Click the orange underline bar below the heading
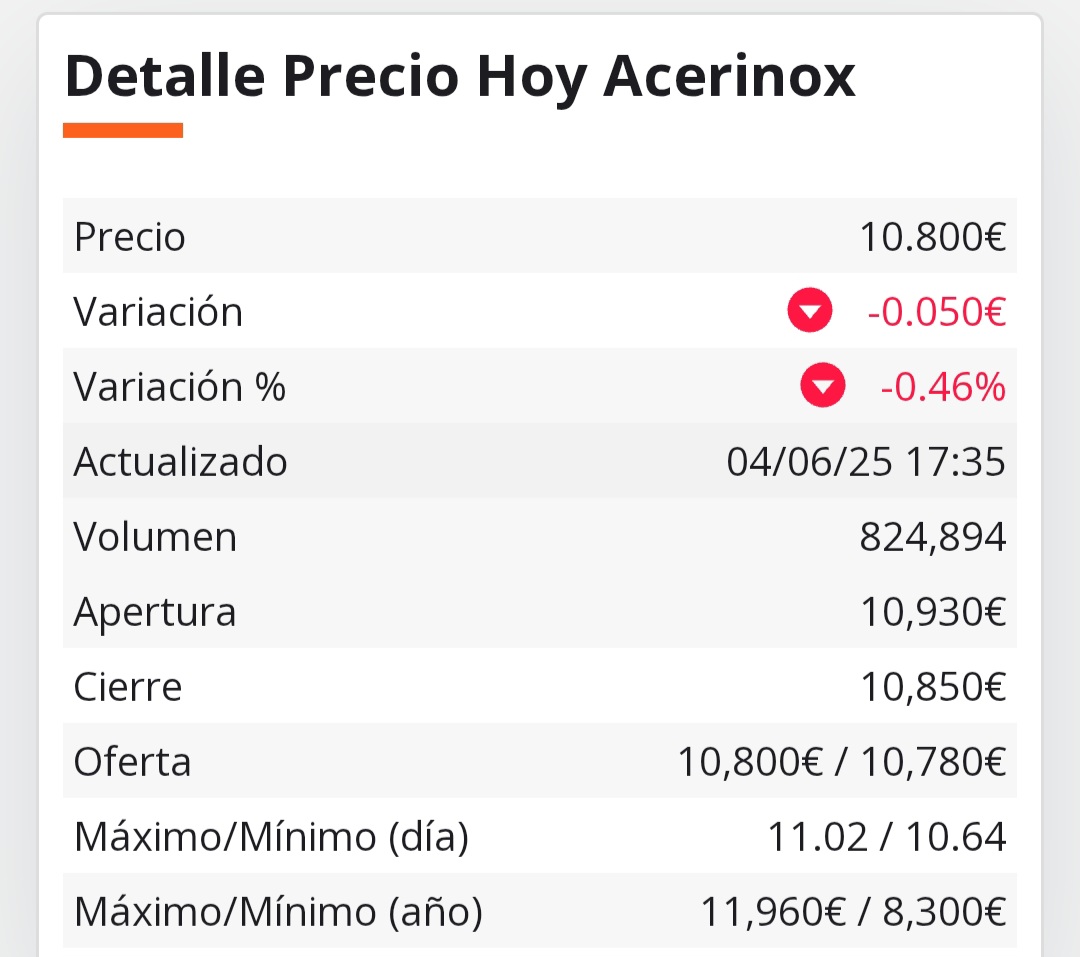 [x=123, y=130]
